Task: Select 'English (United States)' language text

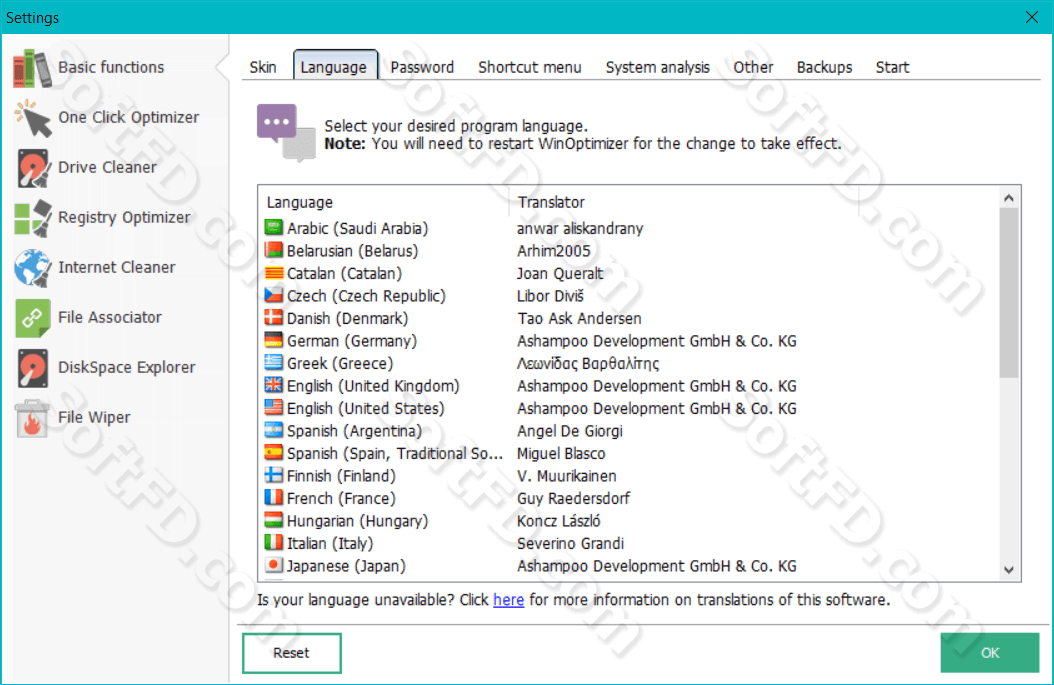Action: coord(366,409)
